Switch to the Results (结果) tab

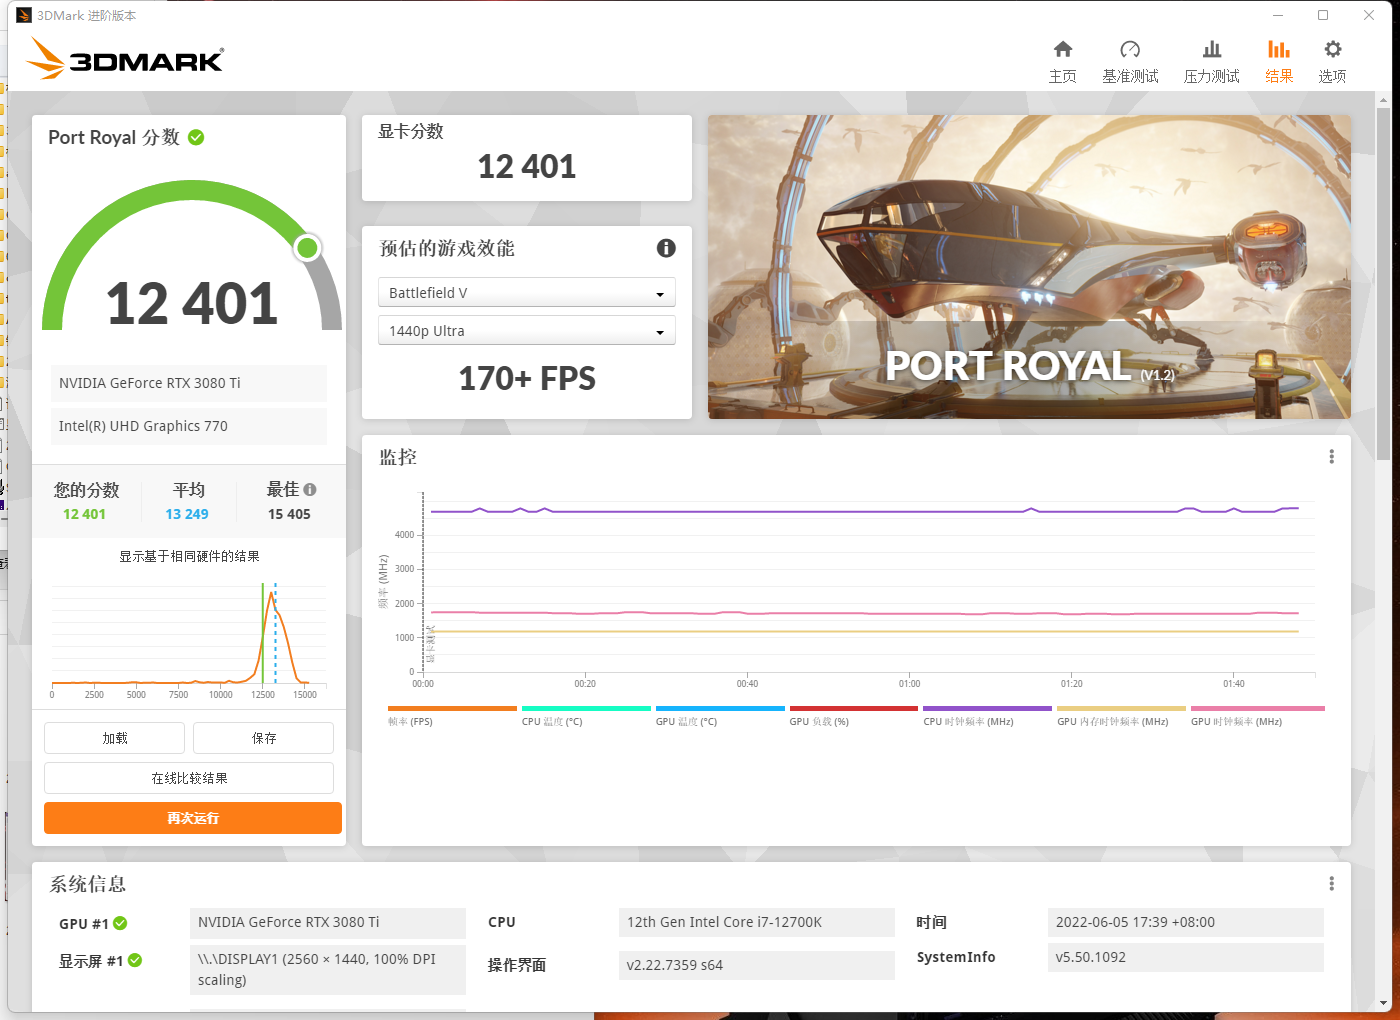tap(1278, 61)
